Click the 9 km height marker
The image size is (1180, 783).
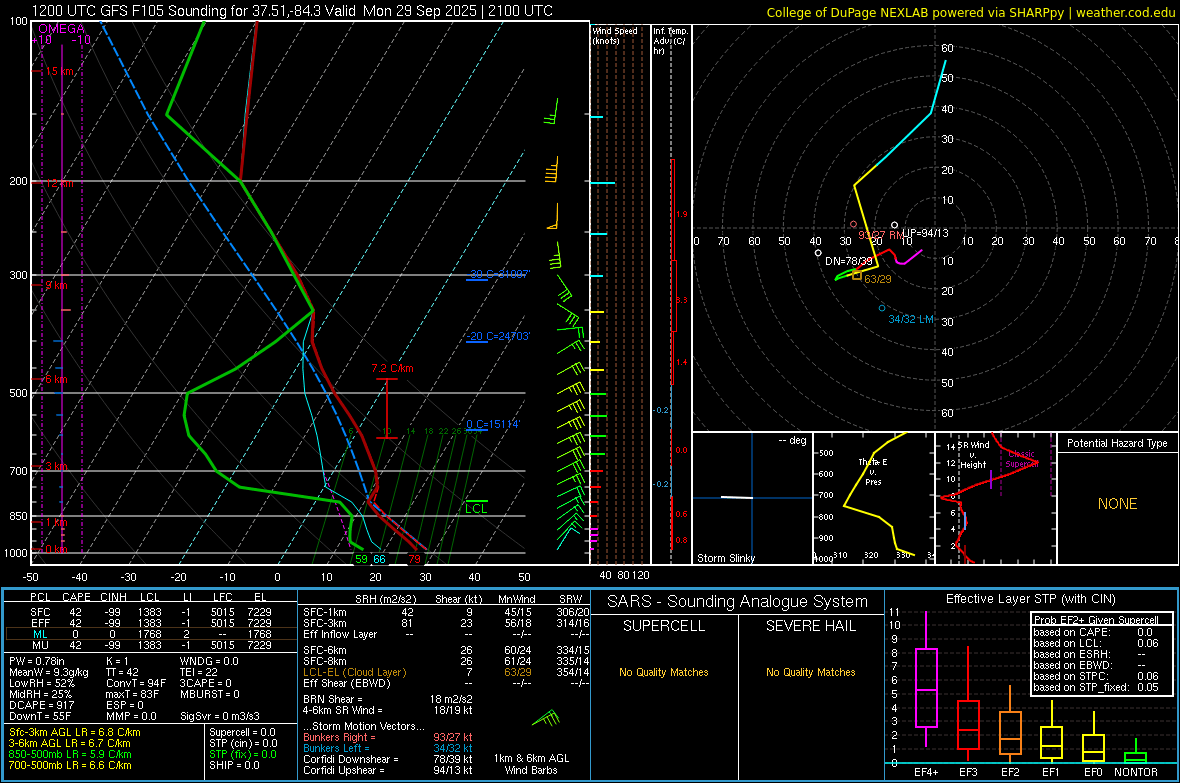(x=56, y=285)
